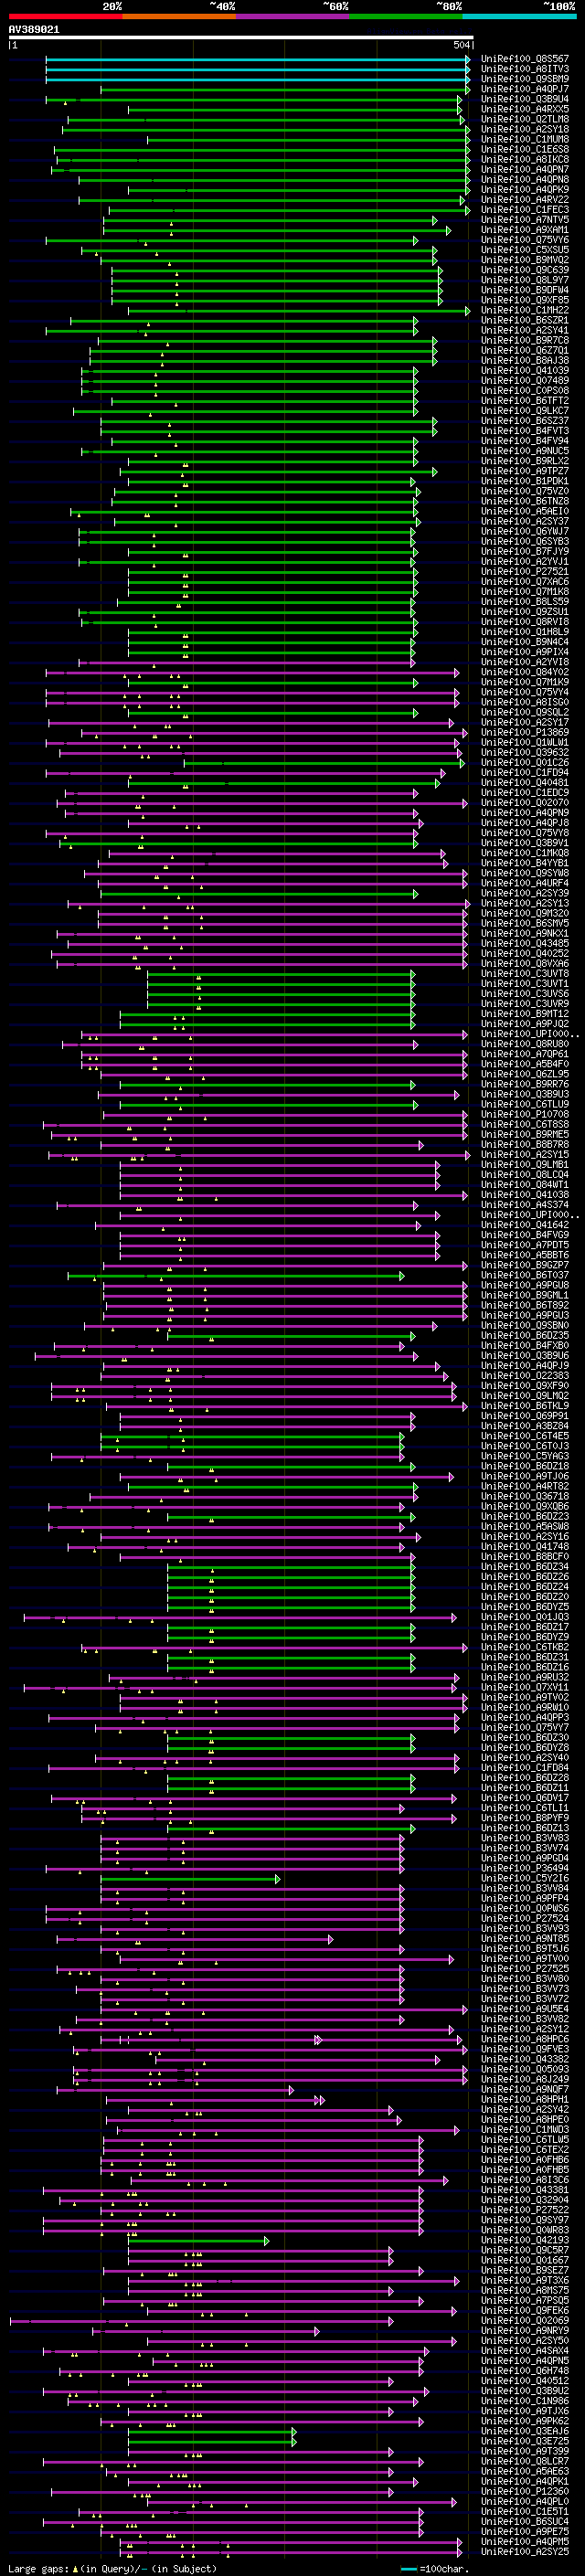Click the green alignment bar for UniRef100_A2SY18
The width and height of the screenshot is (585, 2576).
point(265,129)
